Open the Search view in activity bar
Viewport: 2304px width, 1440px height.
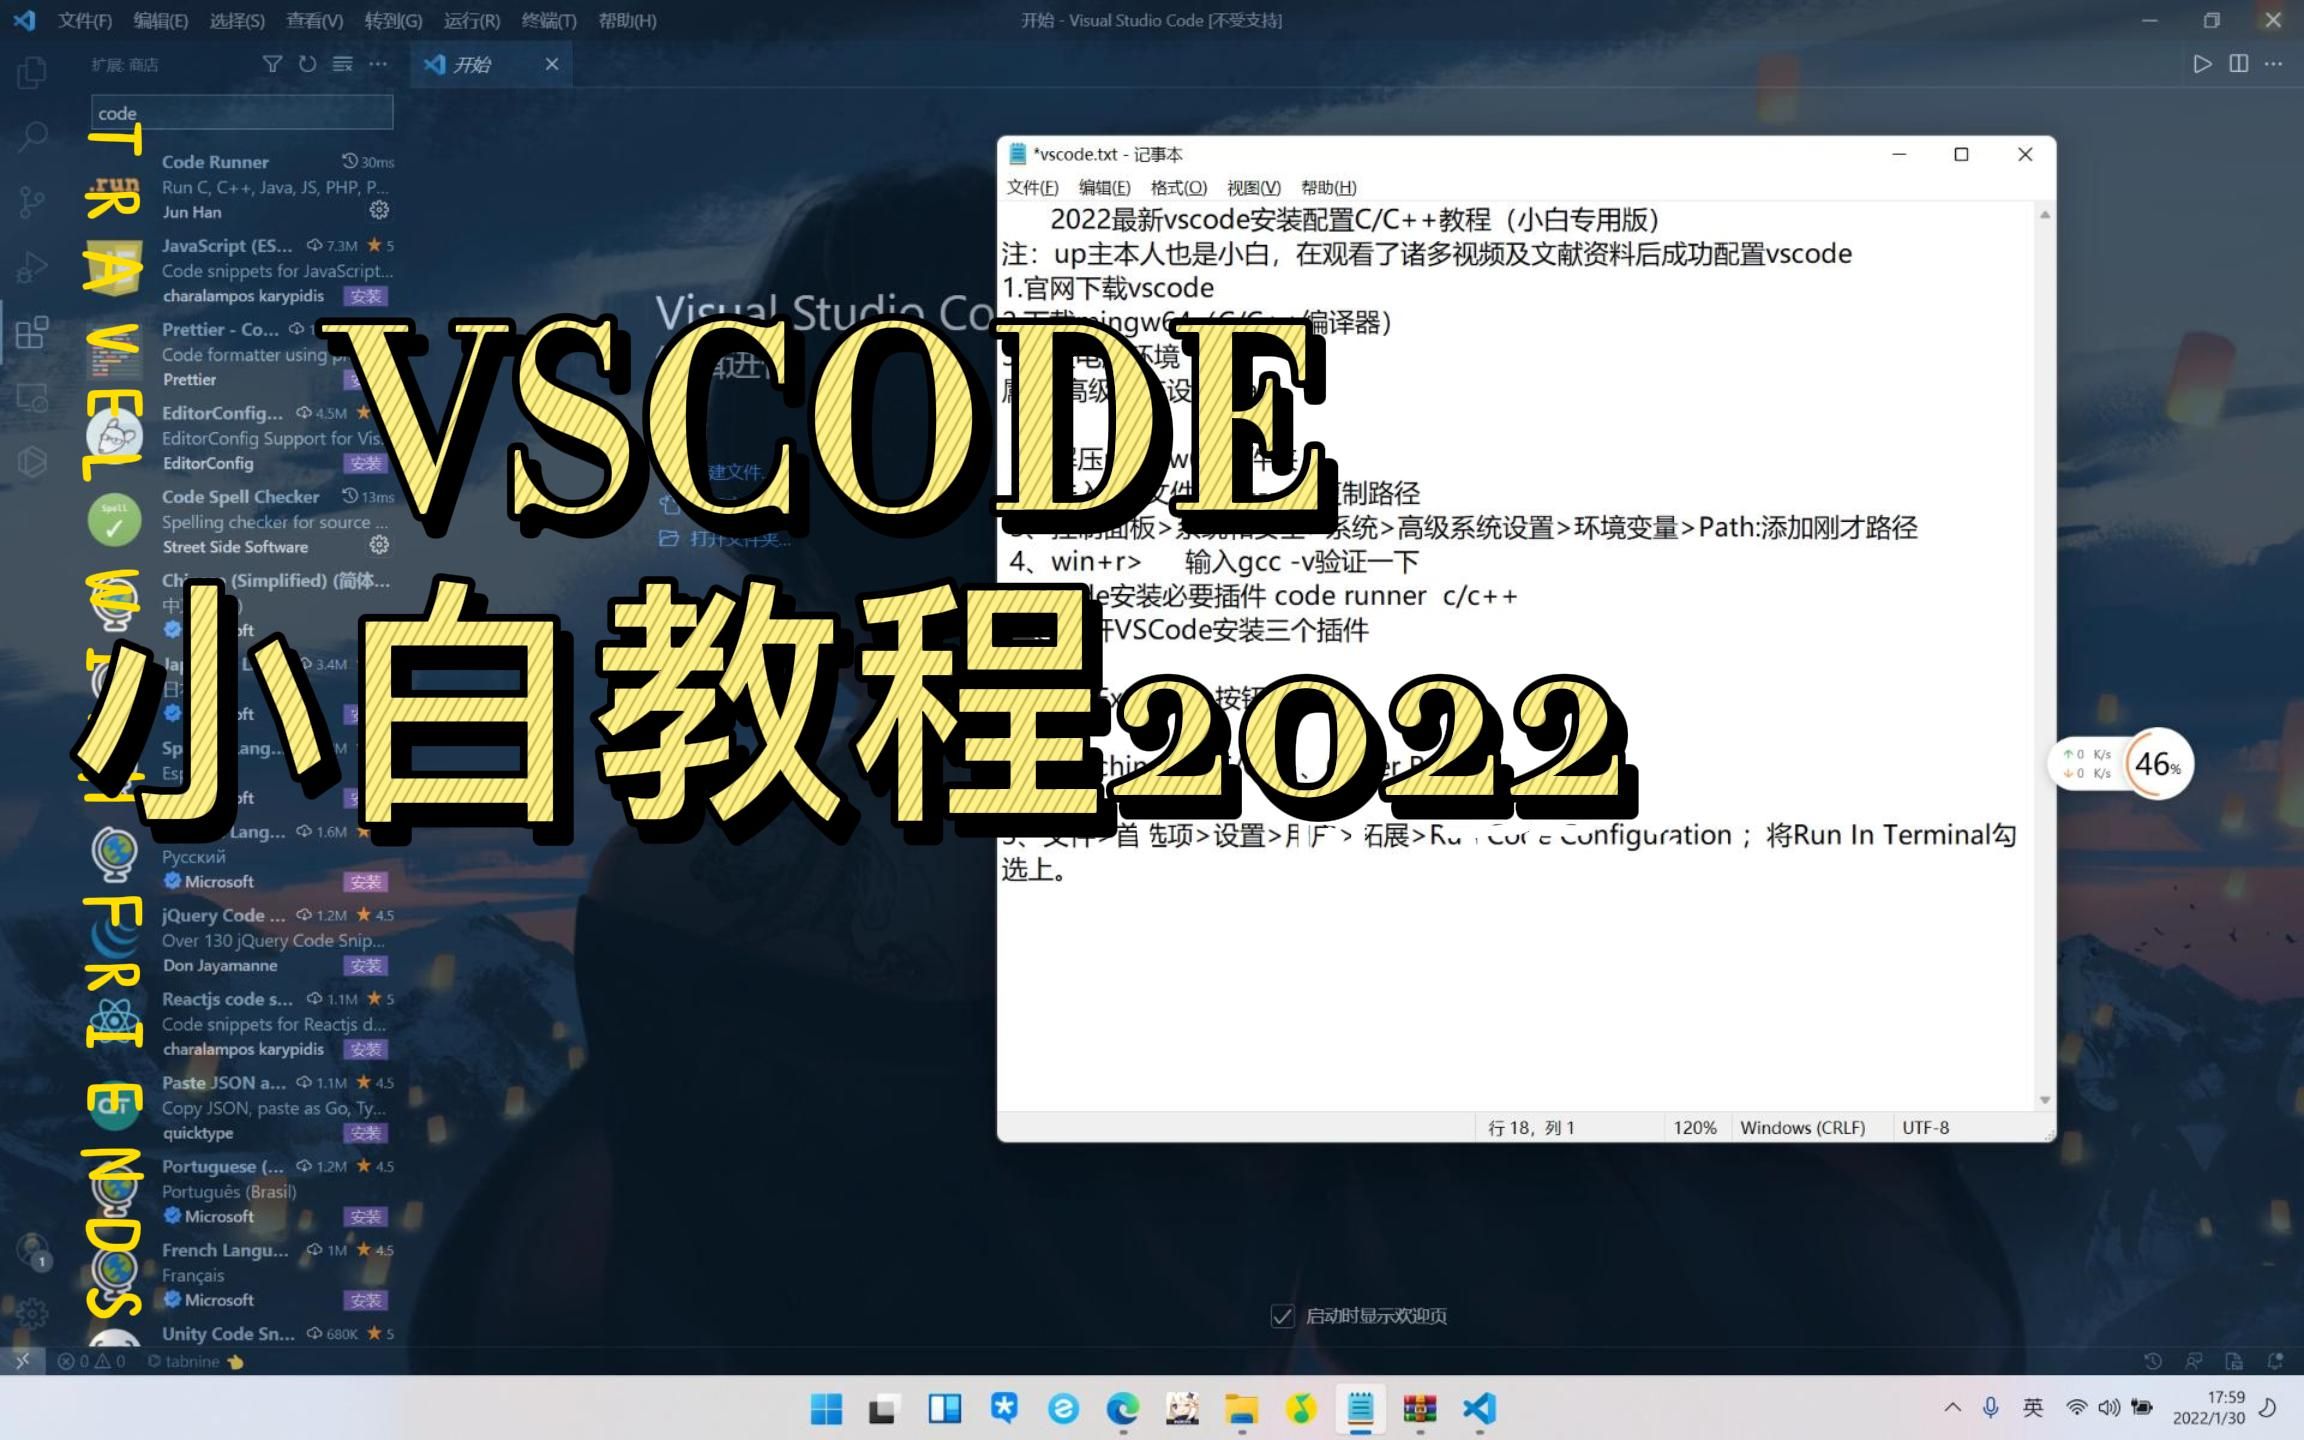pyautogui.click(x=32, y=136)
